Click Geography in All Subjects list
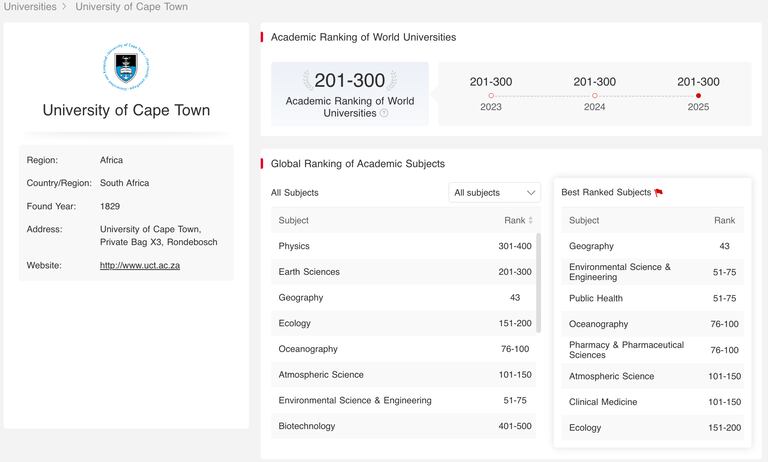The image size is (768, 462). (300, 297)
